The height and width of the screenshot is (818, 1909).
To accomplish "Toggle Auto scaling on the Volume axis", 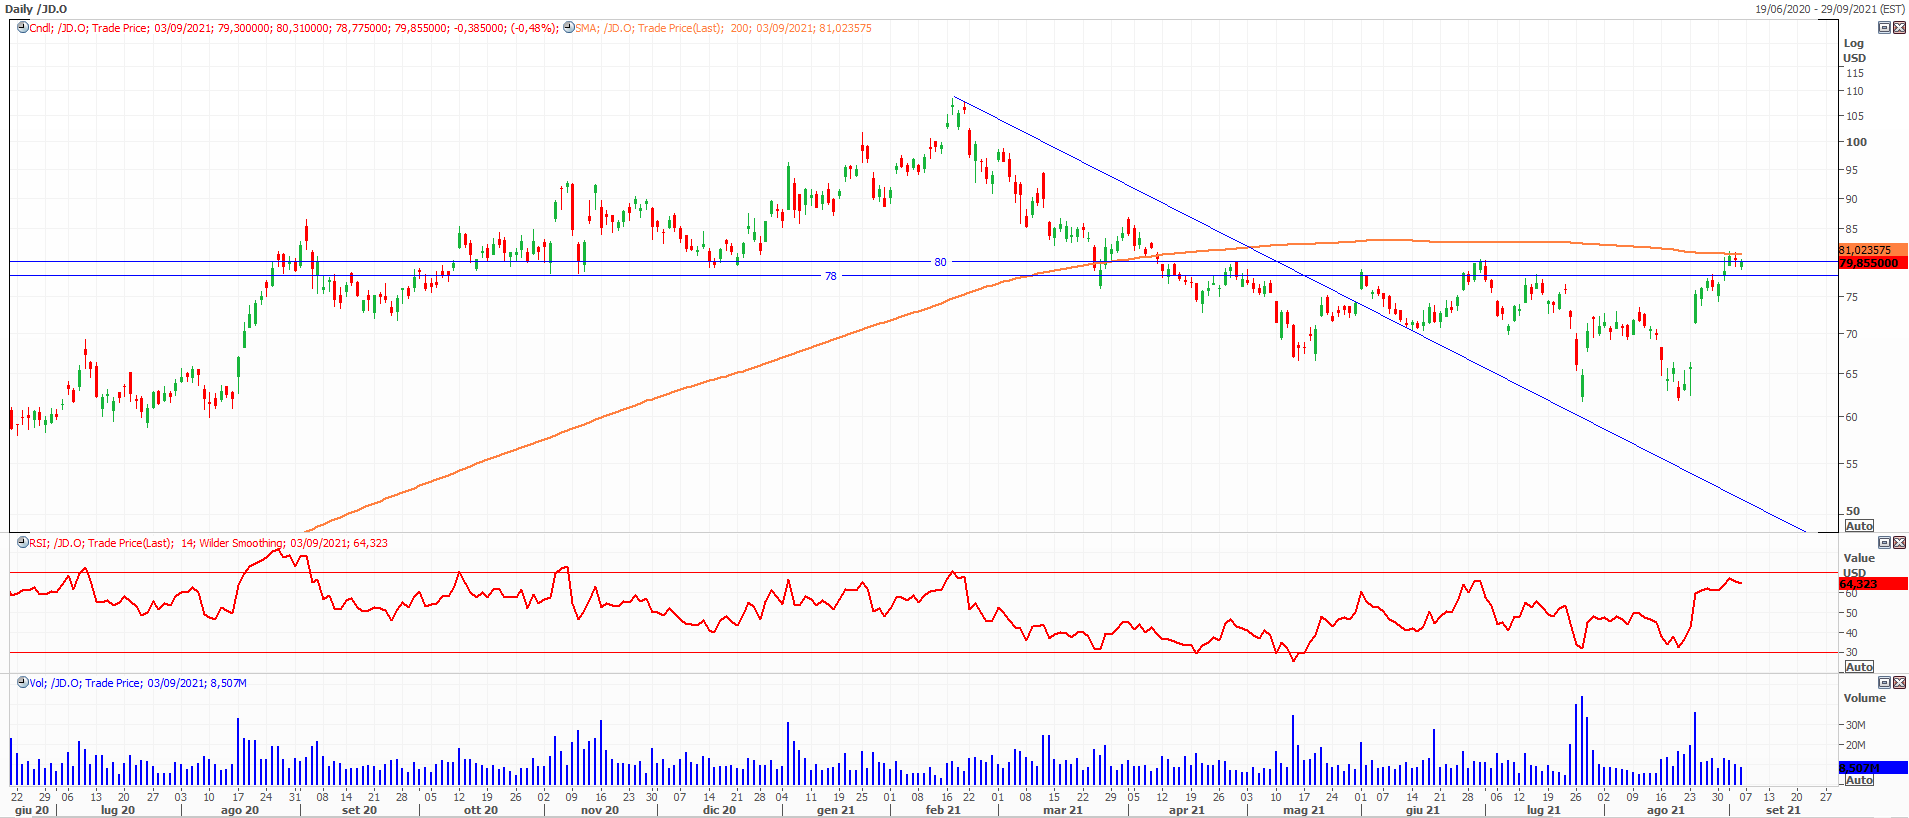I will coord(1859,780).
